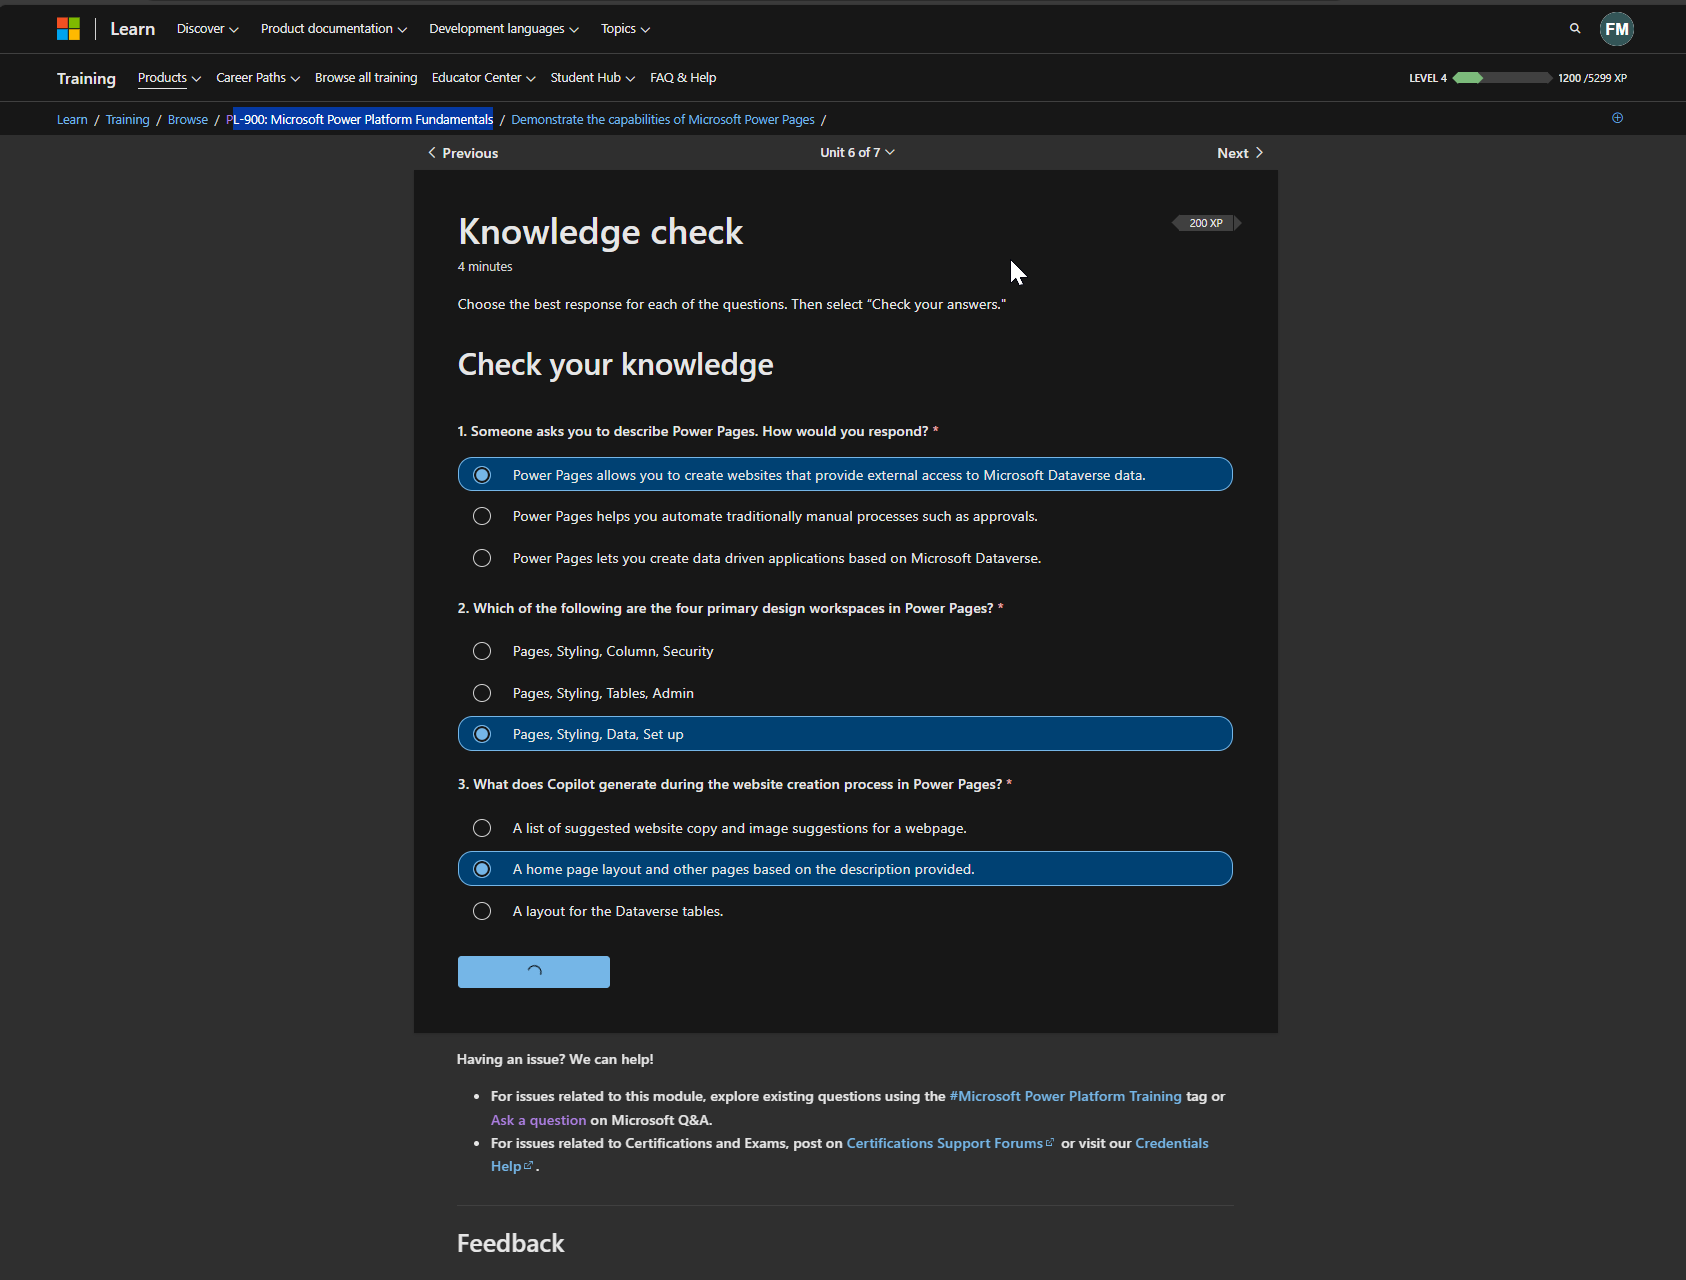
Task: Expand the Discover dropdown
Action: tap(208, 29)
